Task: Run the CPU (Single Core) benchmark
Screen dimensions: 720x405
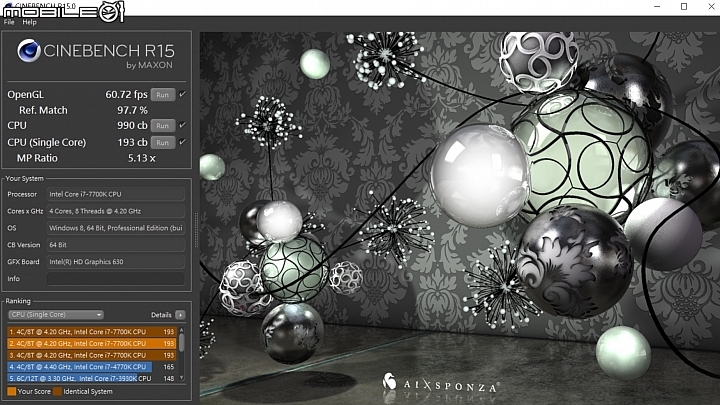Action: point(163,142)
